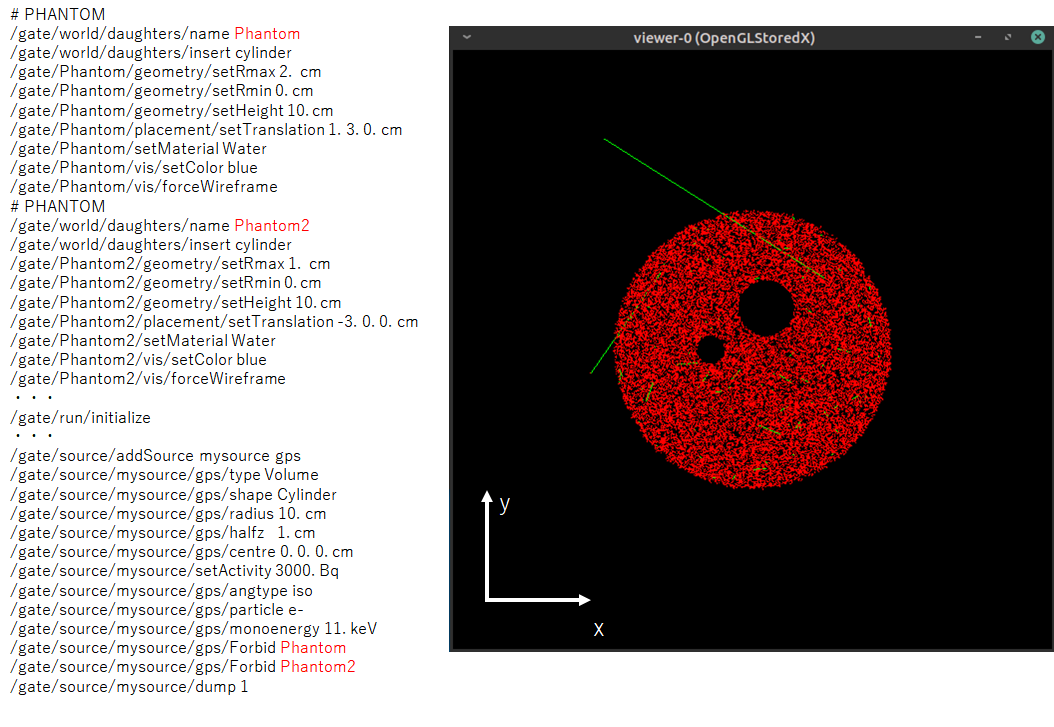This screenshot has height=727, width=1054.
Task: Click the line '/gate/source/mysource/gps/halfz 1. cm'
Action: click(x=163, y=533)
